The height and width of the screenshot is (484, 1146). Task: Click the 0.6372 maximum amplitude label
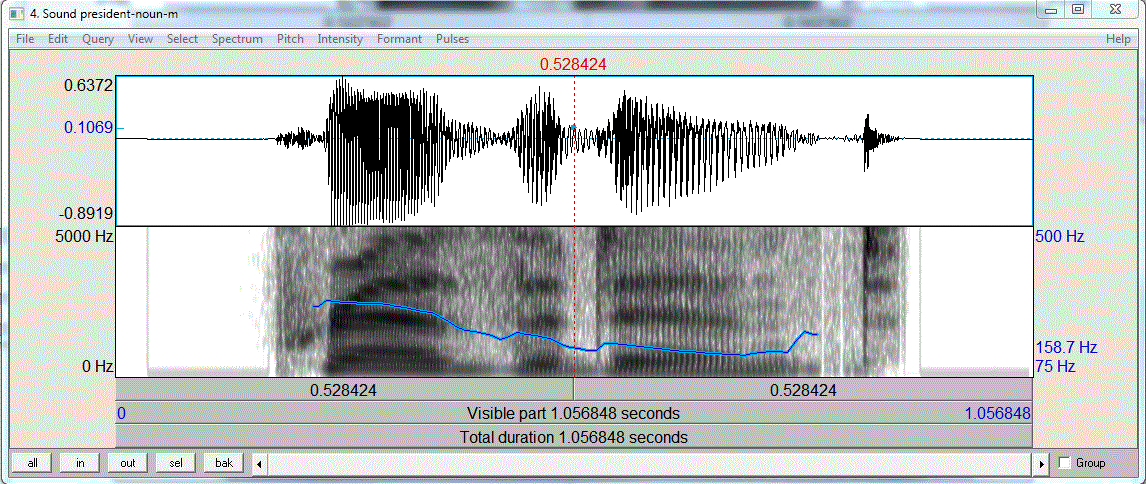pyautogui.click(x=88, y=86)
